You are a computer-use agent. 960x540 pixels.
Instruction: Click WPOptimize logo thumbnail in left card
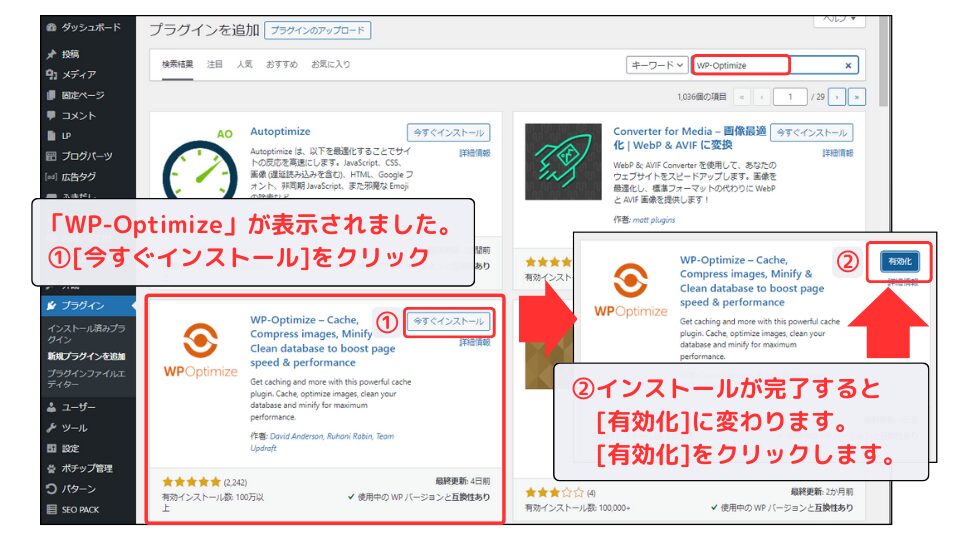[200, 350]
